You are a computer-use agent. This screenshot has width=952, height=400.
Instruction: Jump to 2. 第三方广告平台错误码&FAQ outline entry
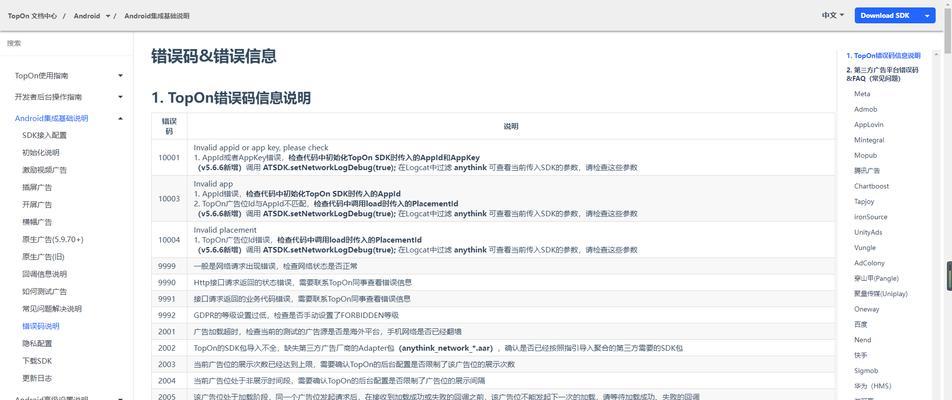tap(882, 74)
